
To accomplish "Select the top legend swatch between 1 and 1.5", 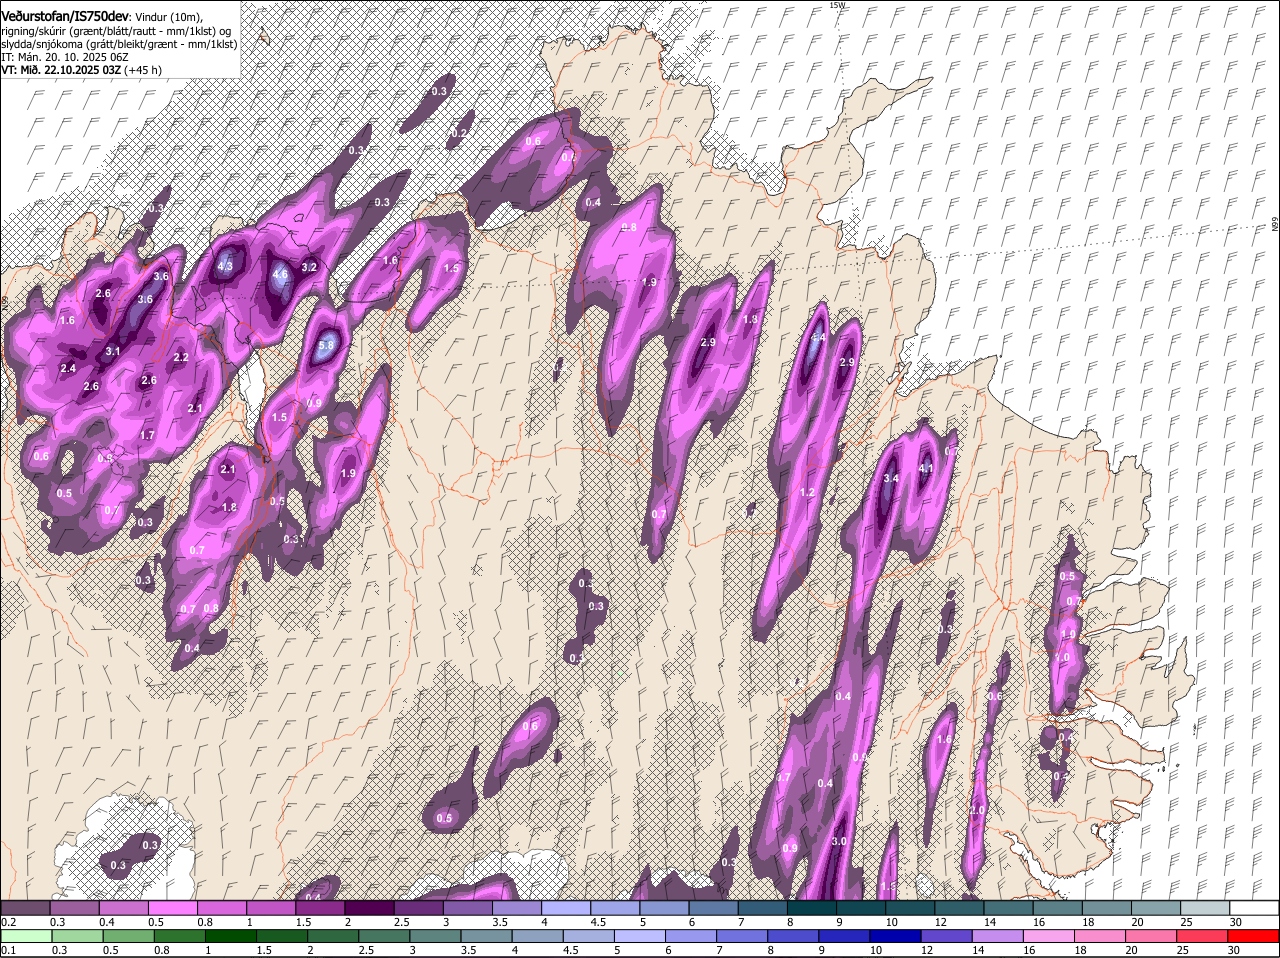I will [x=271, y=908].
